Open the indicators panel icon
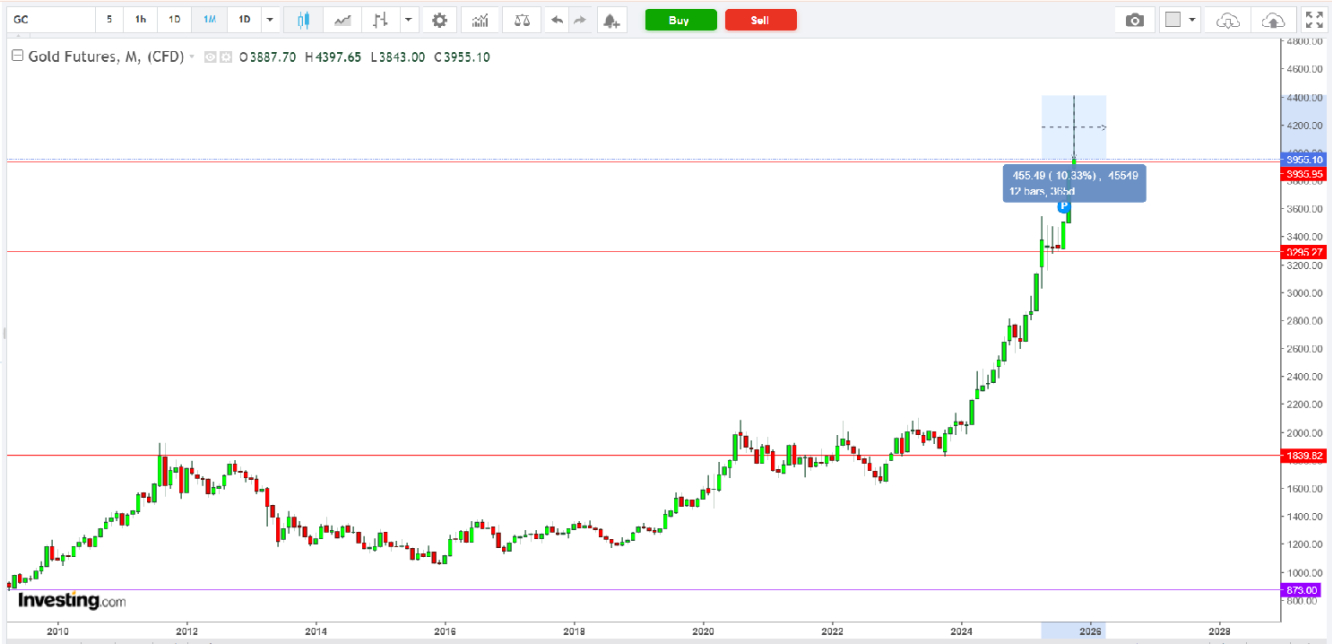The image size is (1332, 644). click(x=480, y=19)
